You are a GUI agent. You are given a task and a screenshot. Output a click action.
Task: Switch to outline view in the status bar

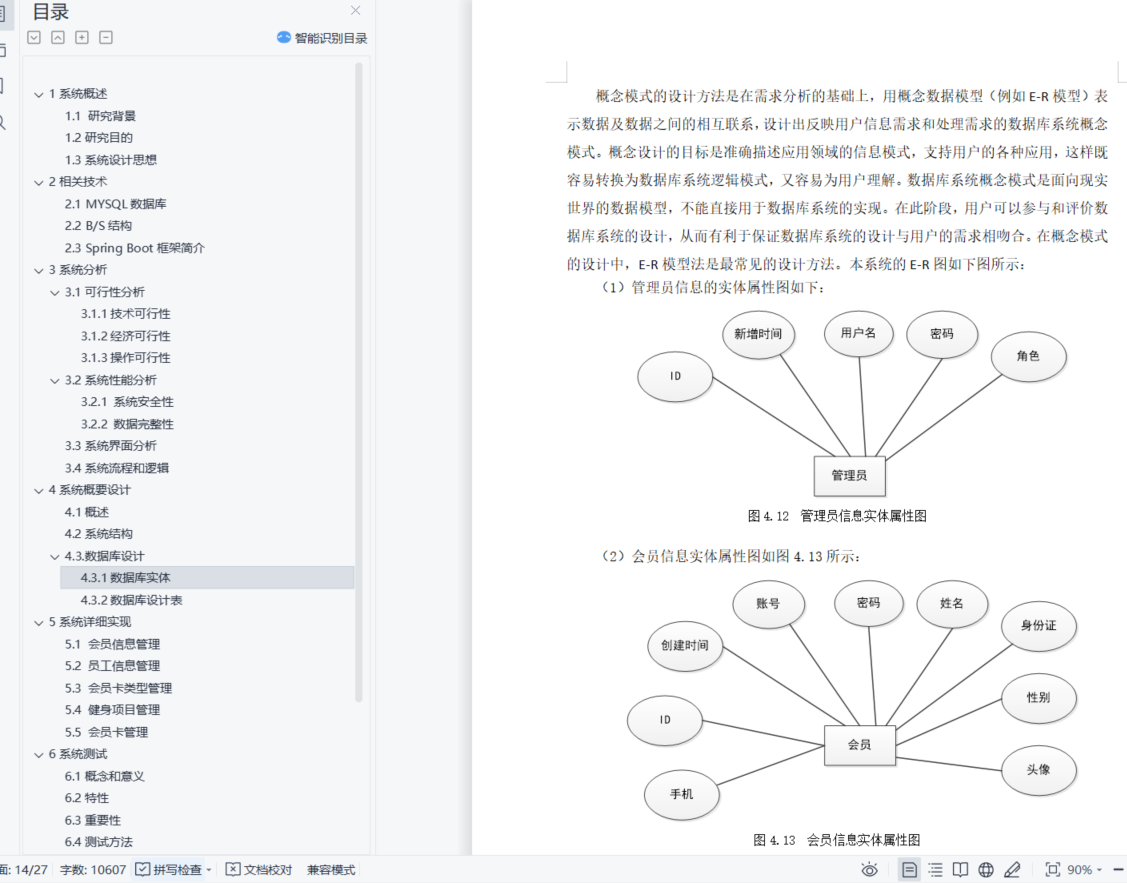tap(935, 870)
